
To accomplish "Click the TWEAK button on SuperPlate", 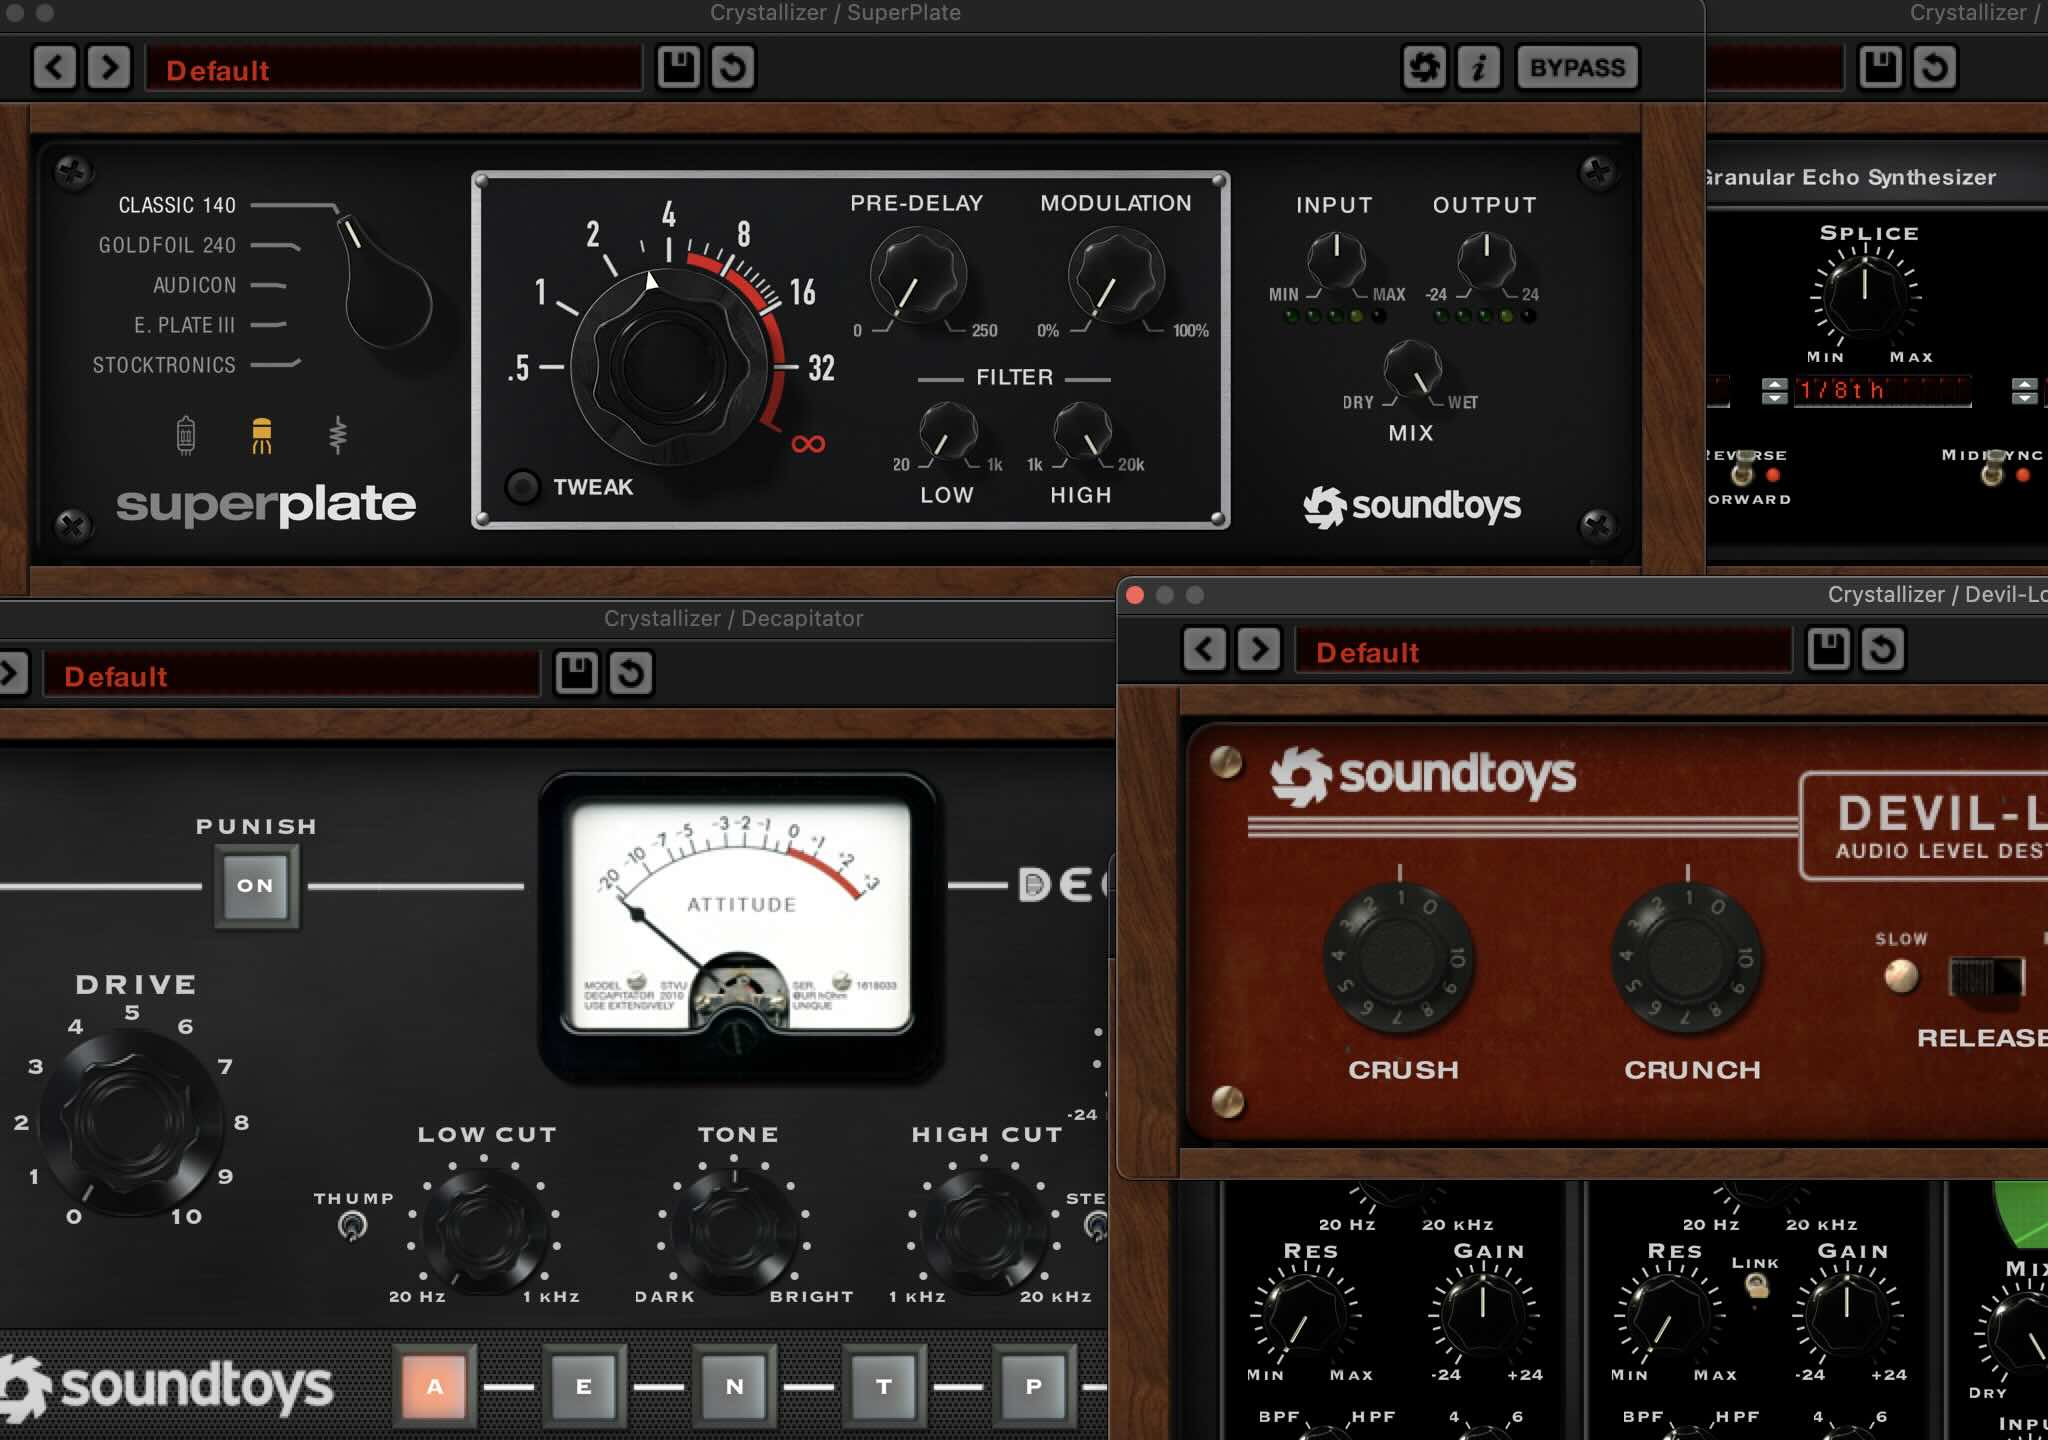I will pyautogui.click(x=521, y=486).
